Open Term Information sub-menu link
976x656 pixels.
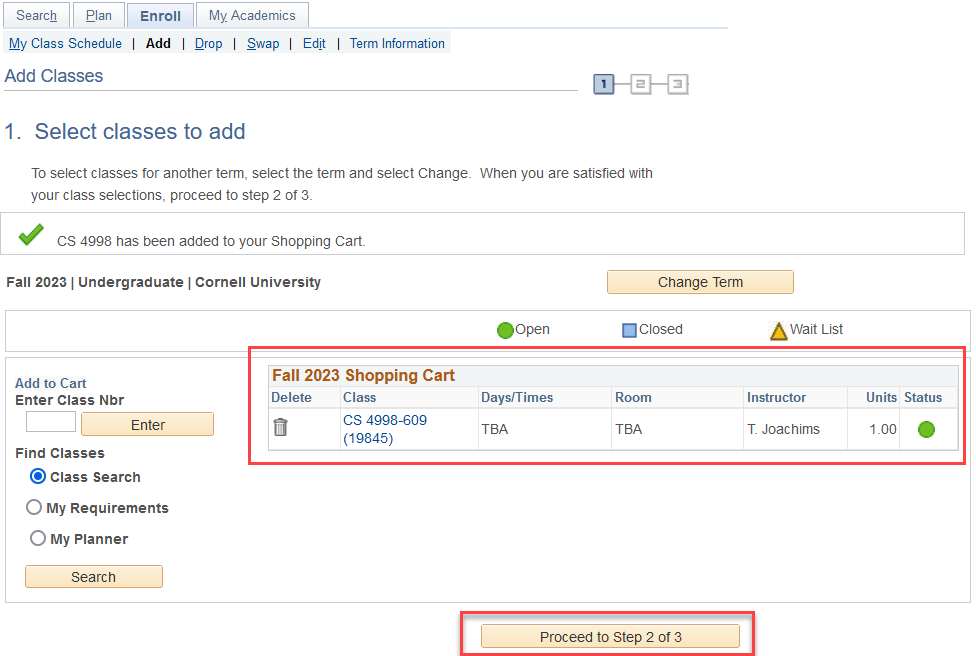tap(397, 44)
